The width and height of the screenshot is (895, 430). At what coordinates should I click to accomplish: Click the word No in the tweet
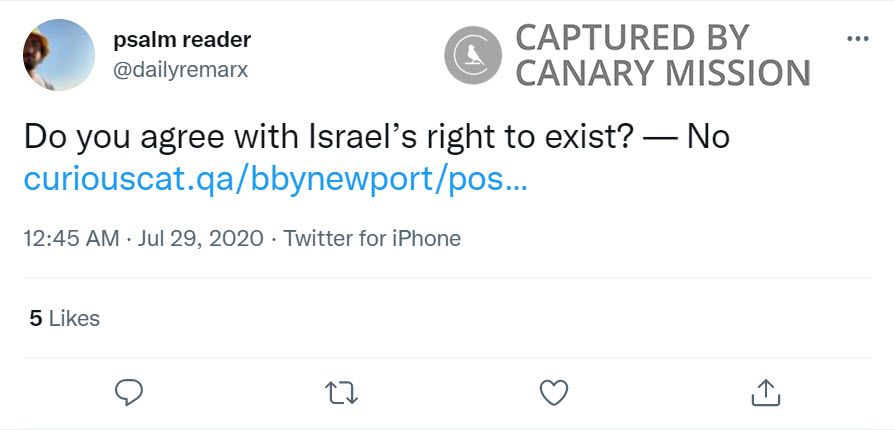[x=708, y=136]
